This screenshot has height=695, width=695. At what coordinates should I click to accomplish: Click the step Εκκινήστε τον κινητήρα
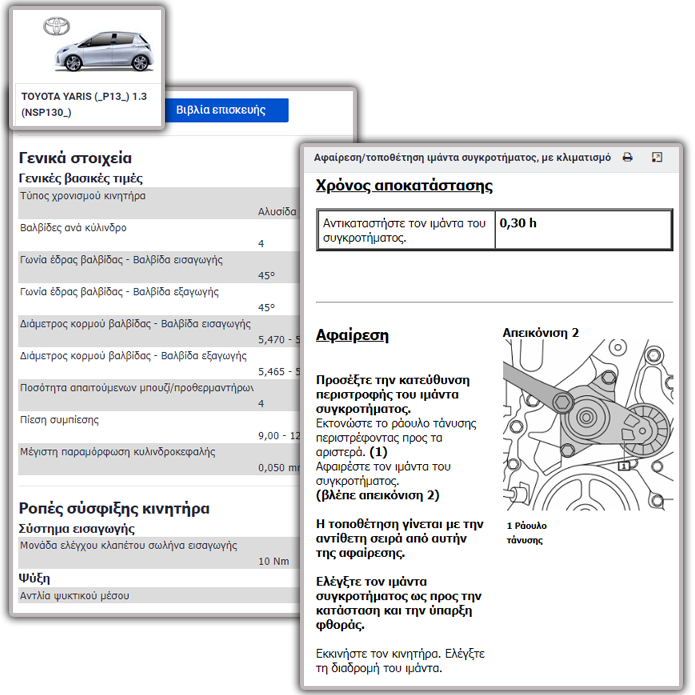click(x=400, y=660)
